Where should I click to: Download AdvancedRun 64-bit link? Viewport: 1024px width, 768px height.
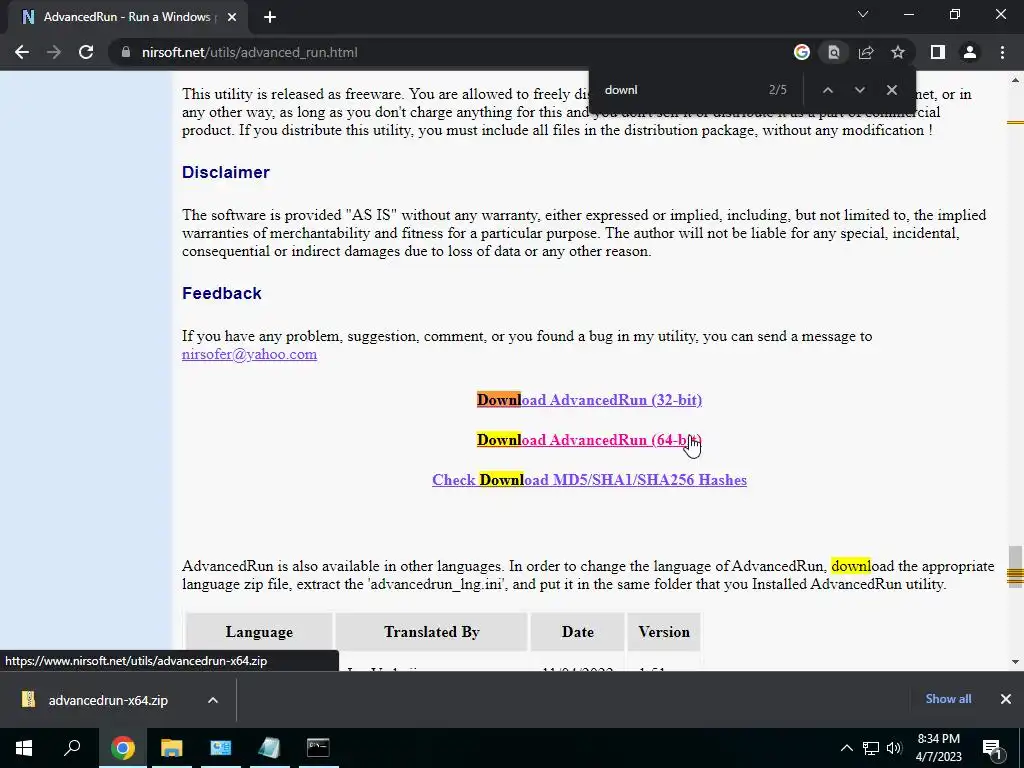589,440
